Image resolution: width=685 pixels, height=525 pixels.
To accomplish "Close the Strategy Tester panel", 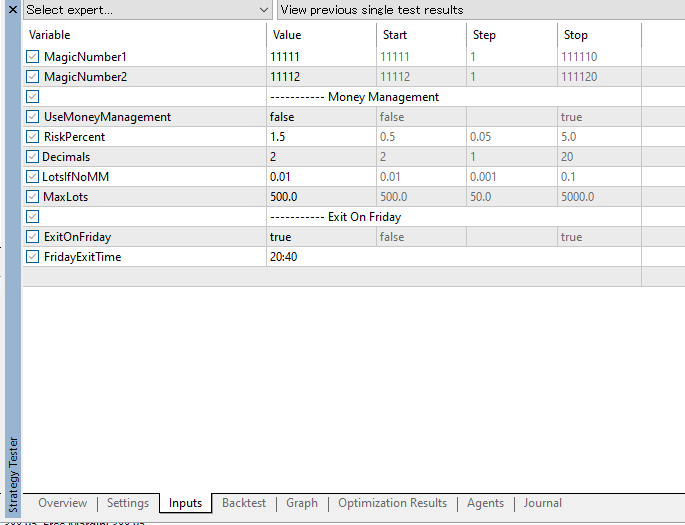I will click(x=10, y=9).
